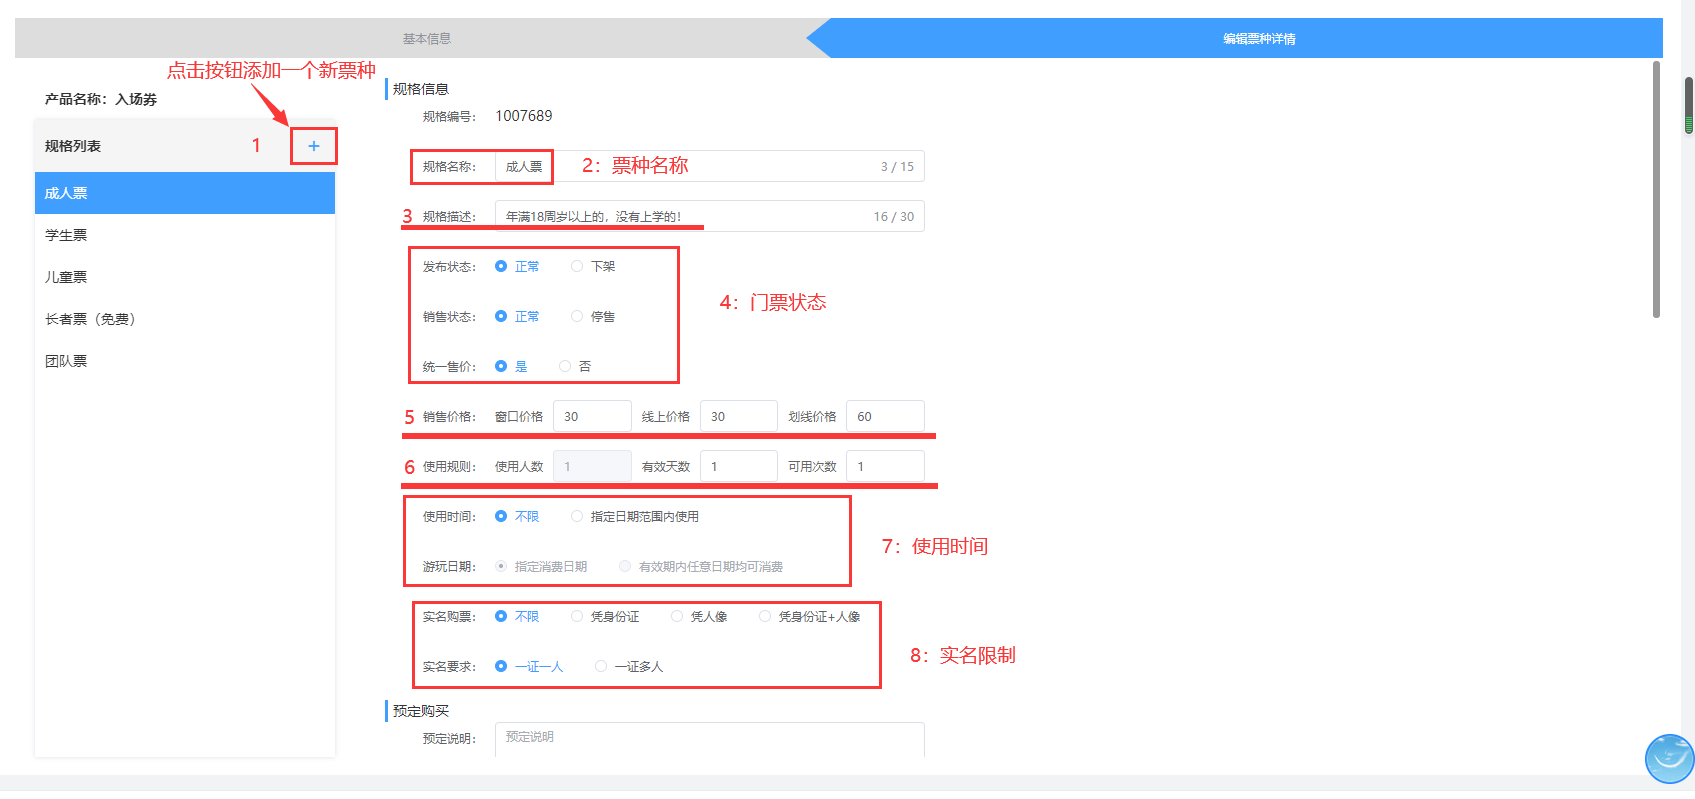Image resolution: width=1695 pixels, height=799 pixels.
Task: Select 下架 publish status radio
Action: [x=577, y=266]
